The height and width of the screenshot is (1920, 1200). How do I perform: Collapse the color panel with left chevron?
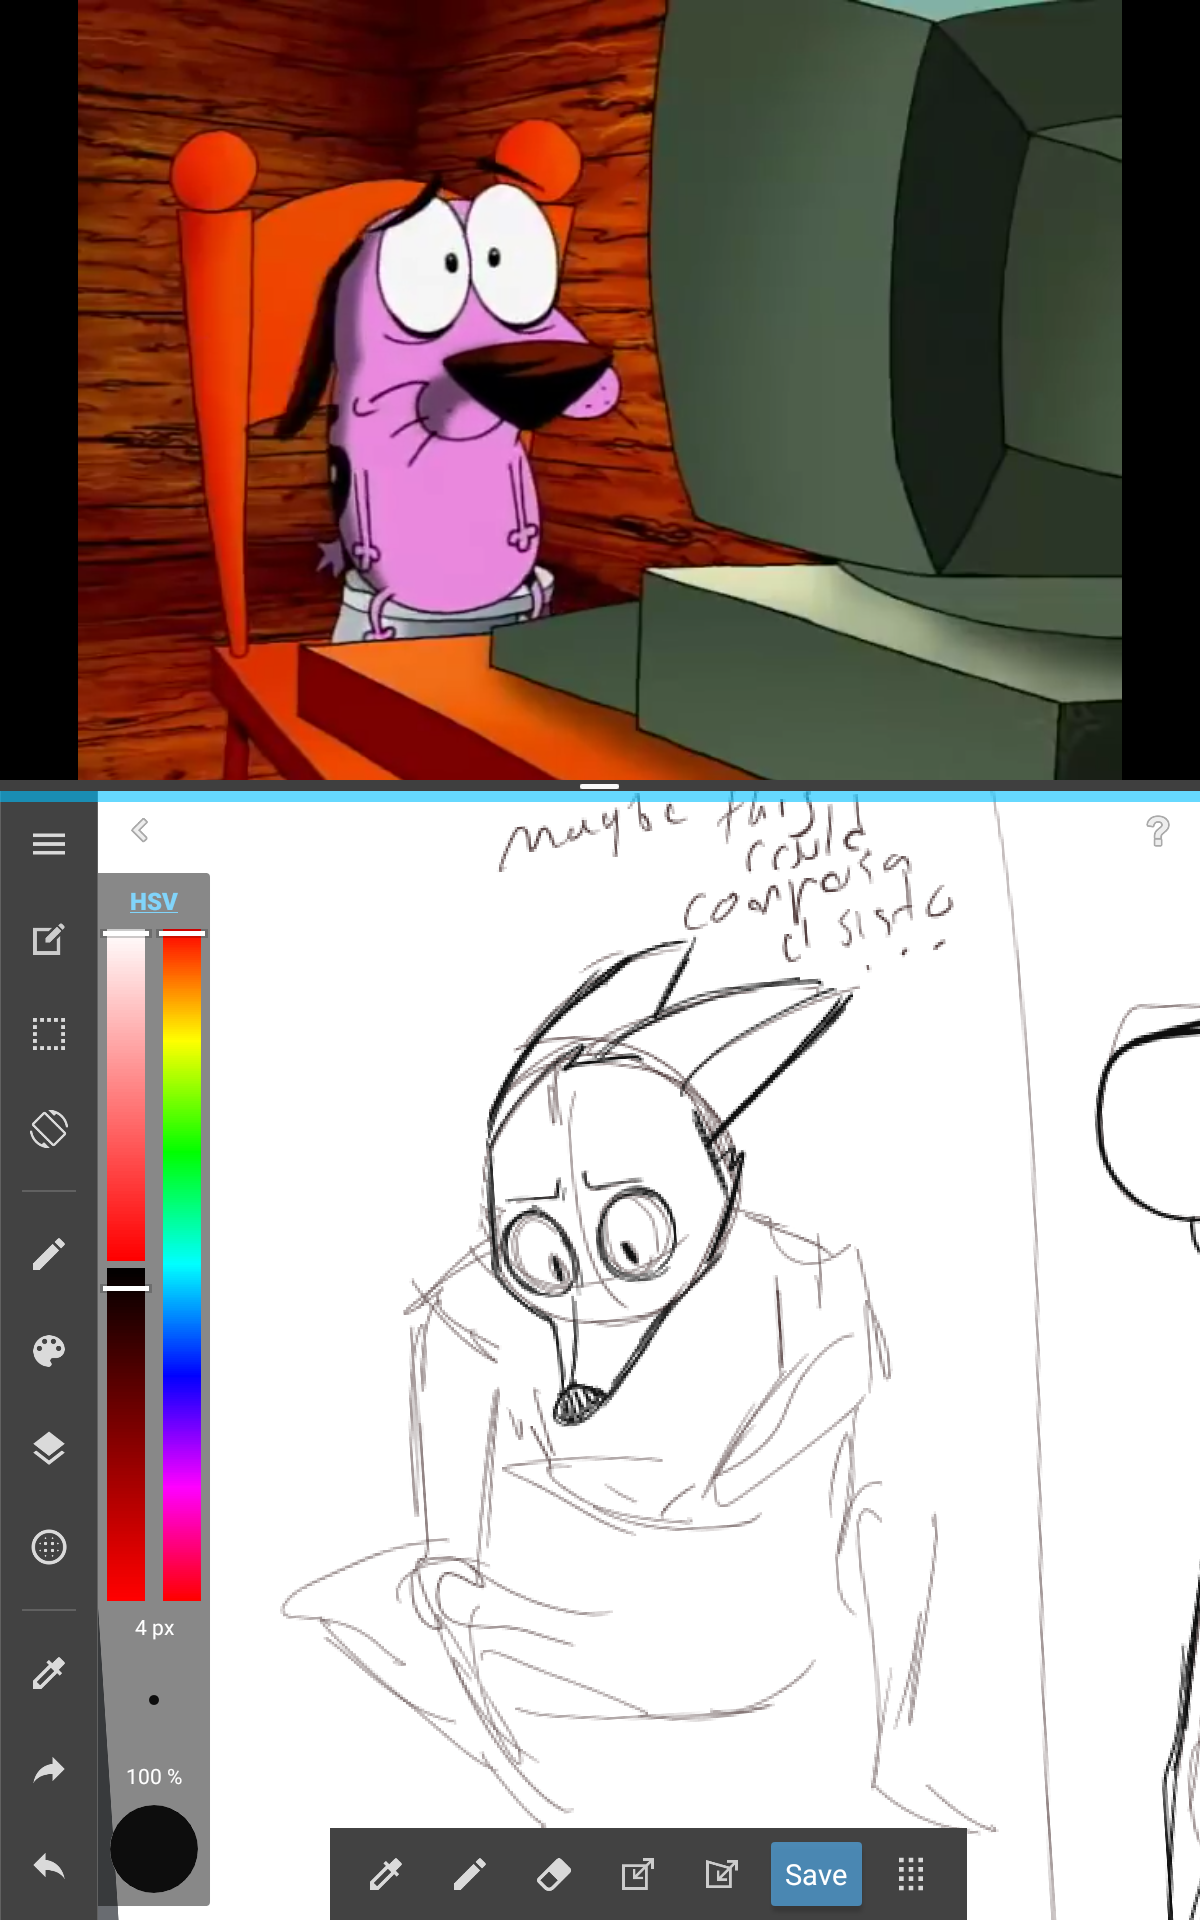pos(140,830)
